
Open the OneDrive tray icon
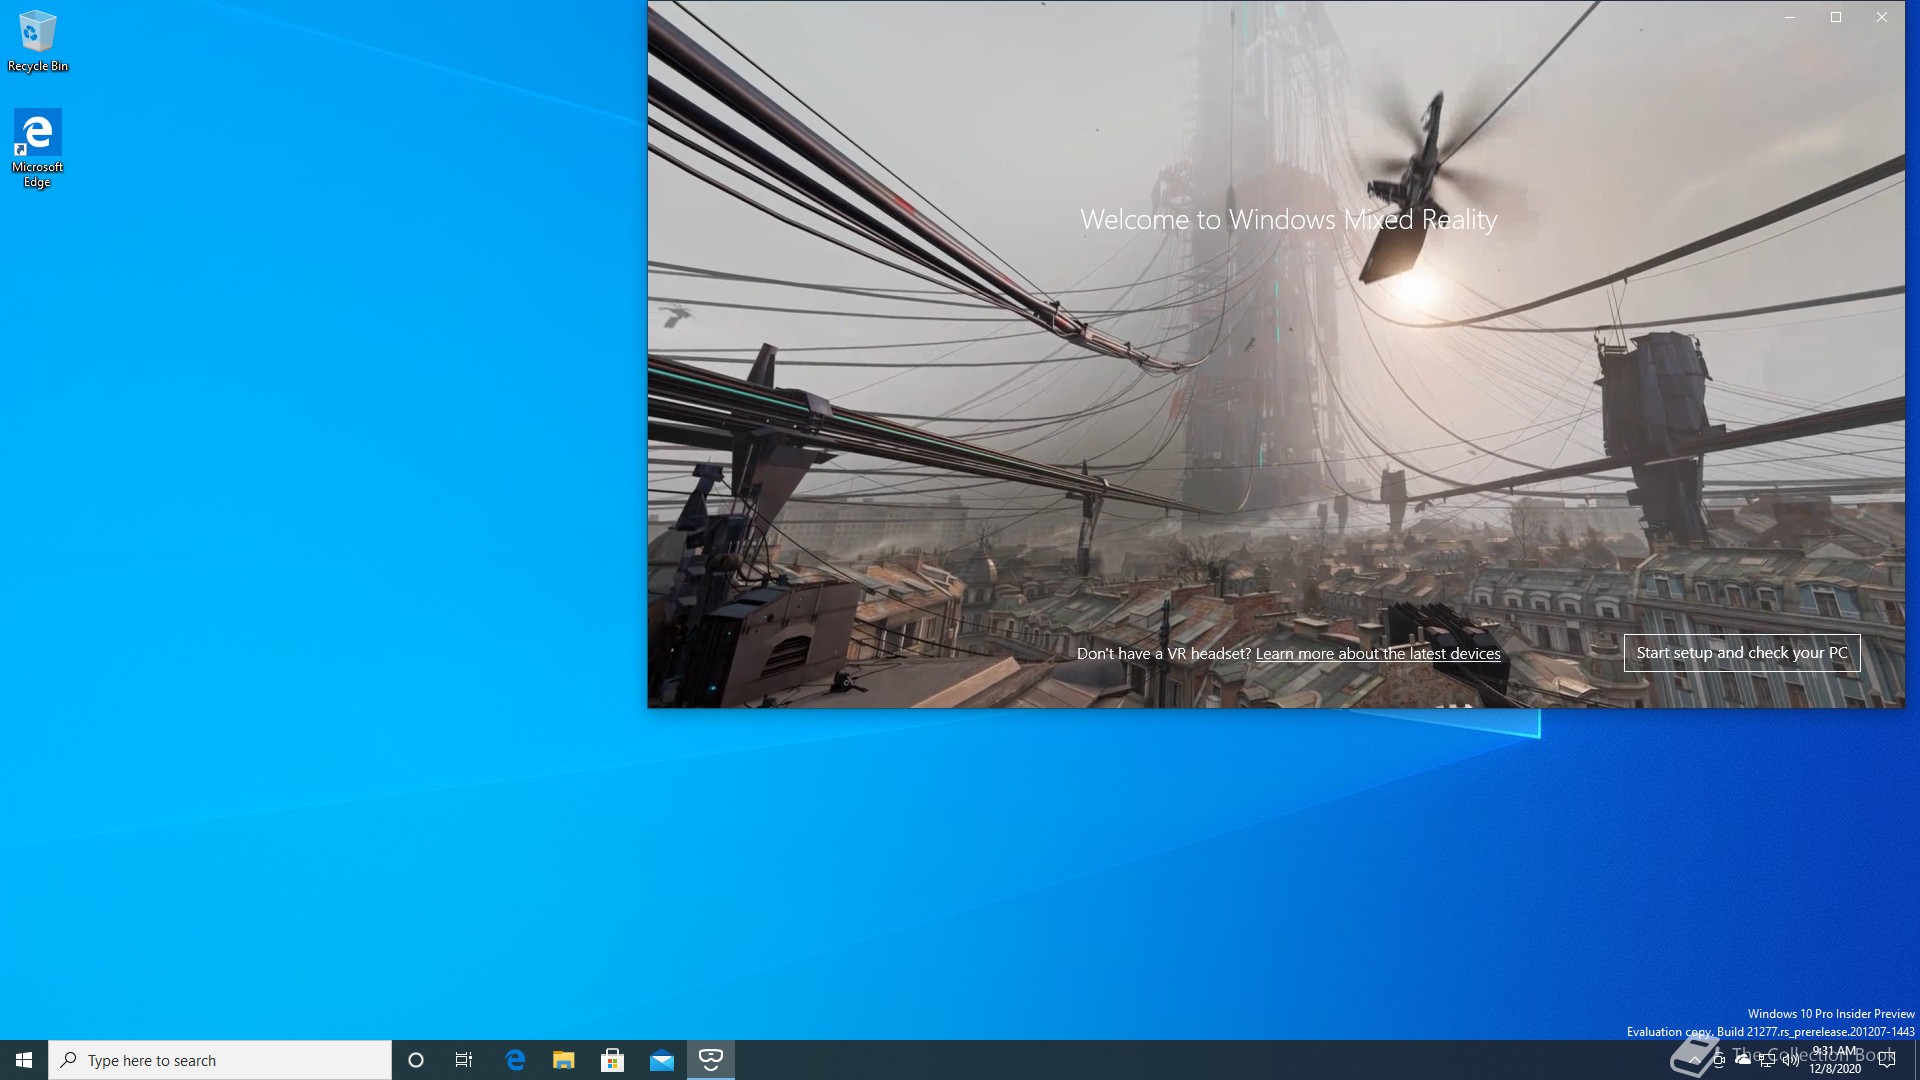[1743, 1060]
